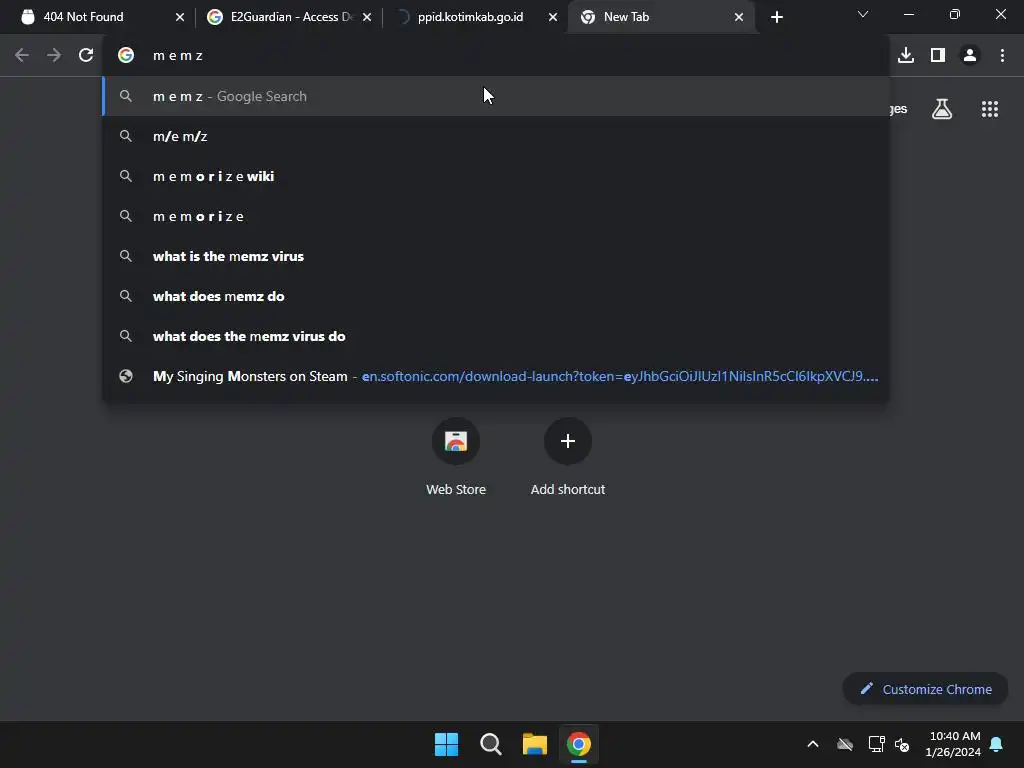Open the Google apps grid

coord(990,109)
